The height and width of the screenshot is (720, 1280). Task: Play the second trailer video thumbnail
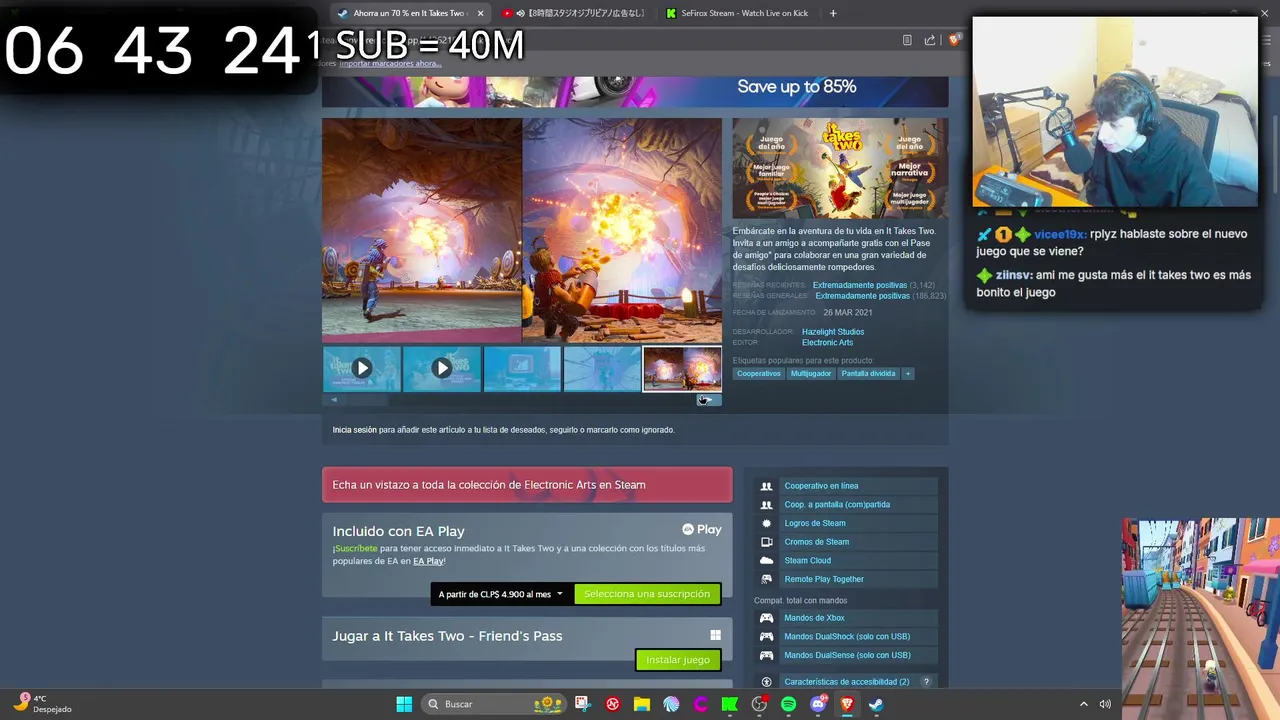[442, 368]
